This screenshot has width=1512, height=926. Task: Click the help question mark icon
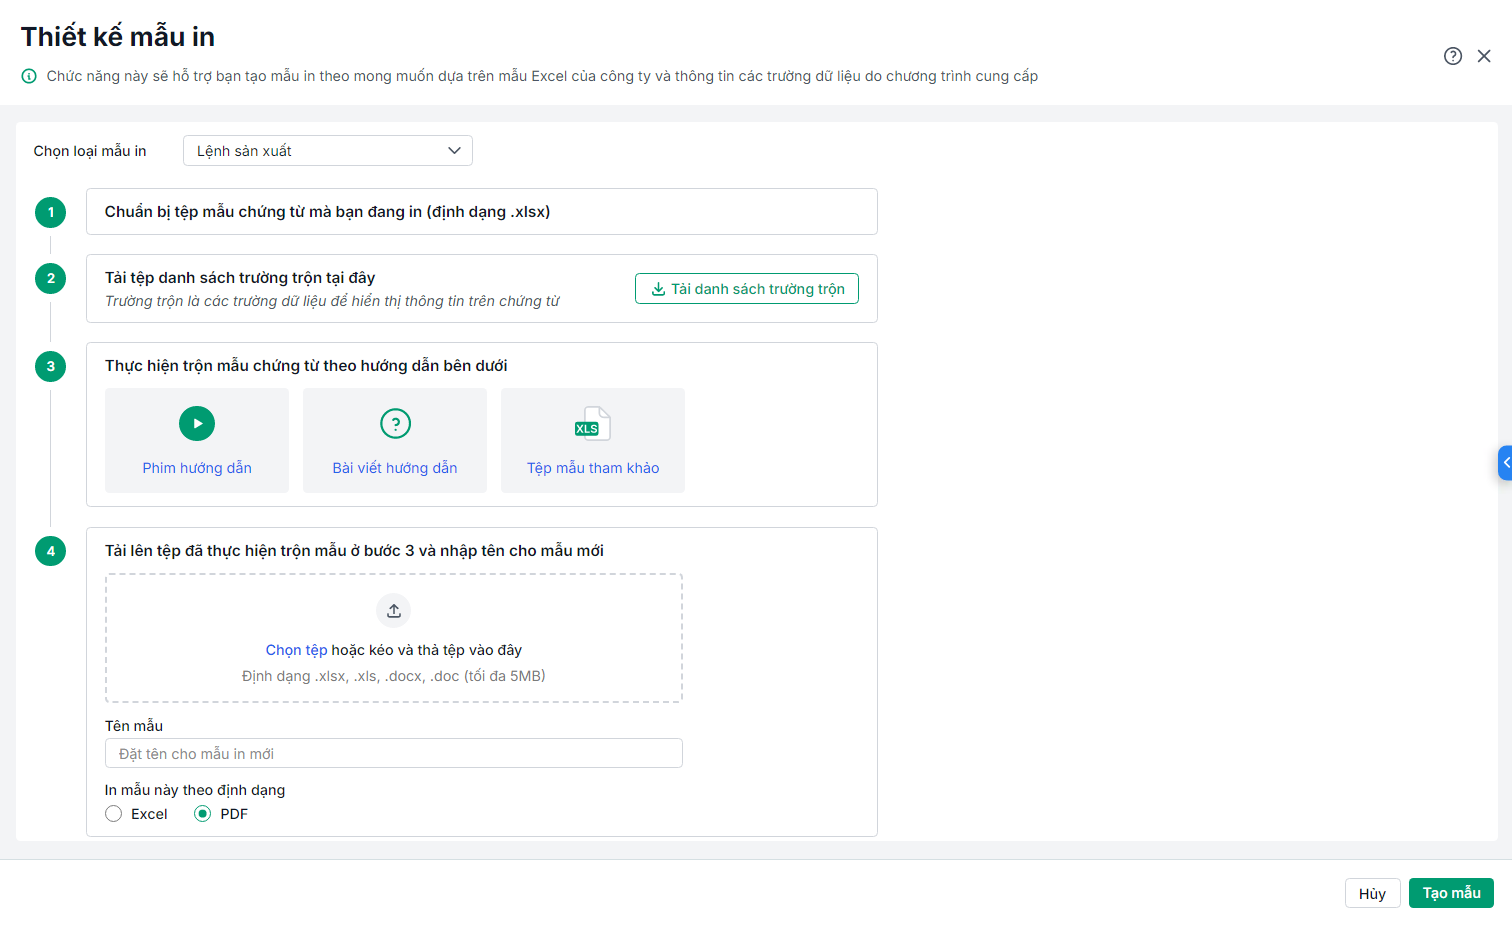[1453, 56]
